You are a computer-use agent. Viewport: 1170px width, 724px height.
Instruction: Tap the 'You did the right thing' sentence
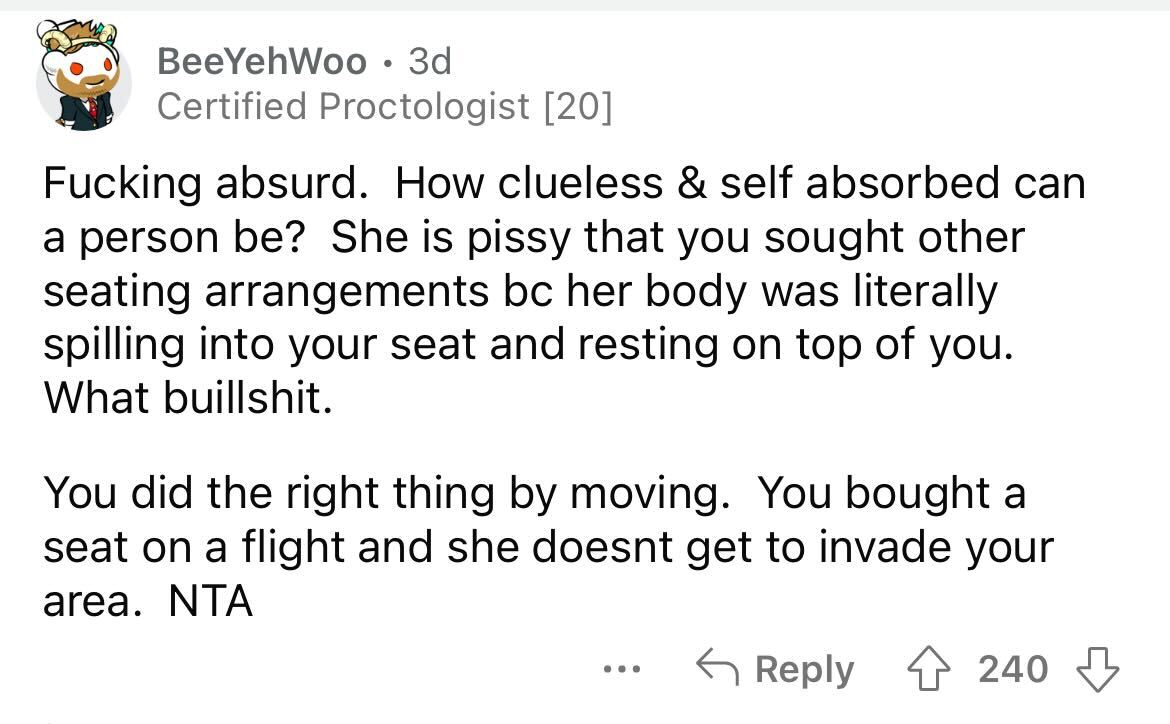[x=387, y=493]
